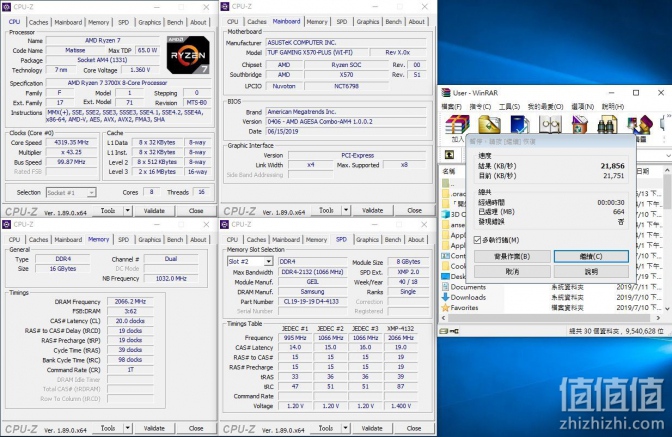This screenshot has height=437, width=672.
Task: Open the 檔案(F) menu in WinRAR
Action: 452,106
